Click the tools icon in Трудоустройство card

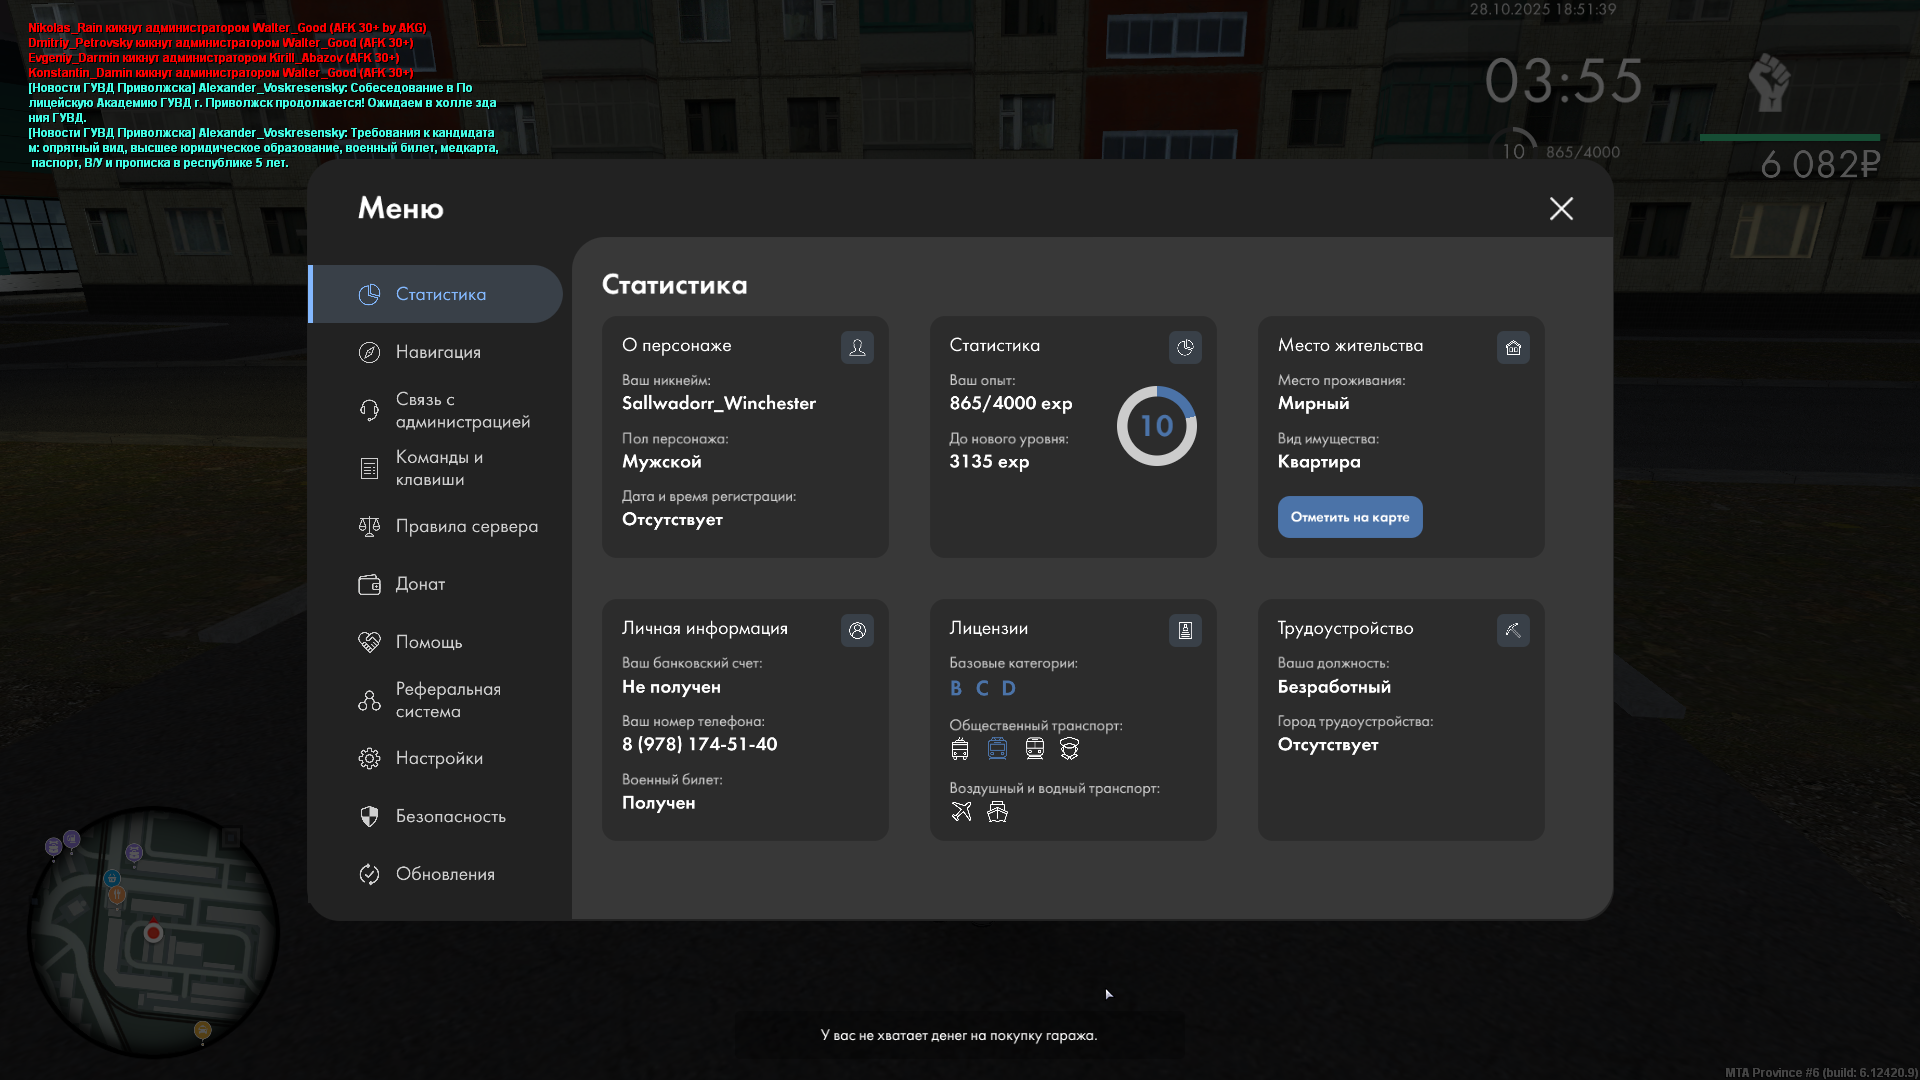tap(1513, 630)
